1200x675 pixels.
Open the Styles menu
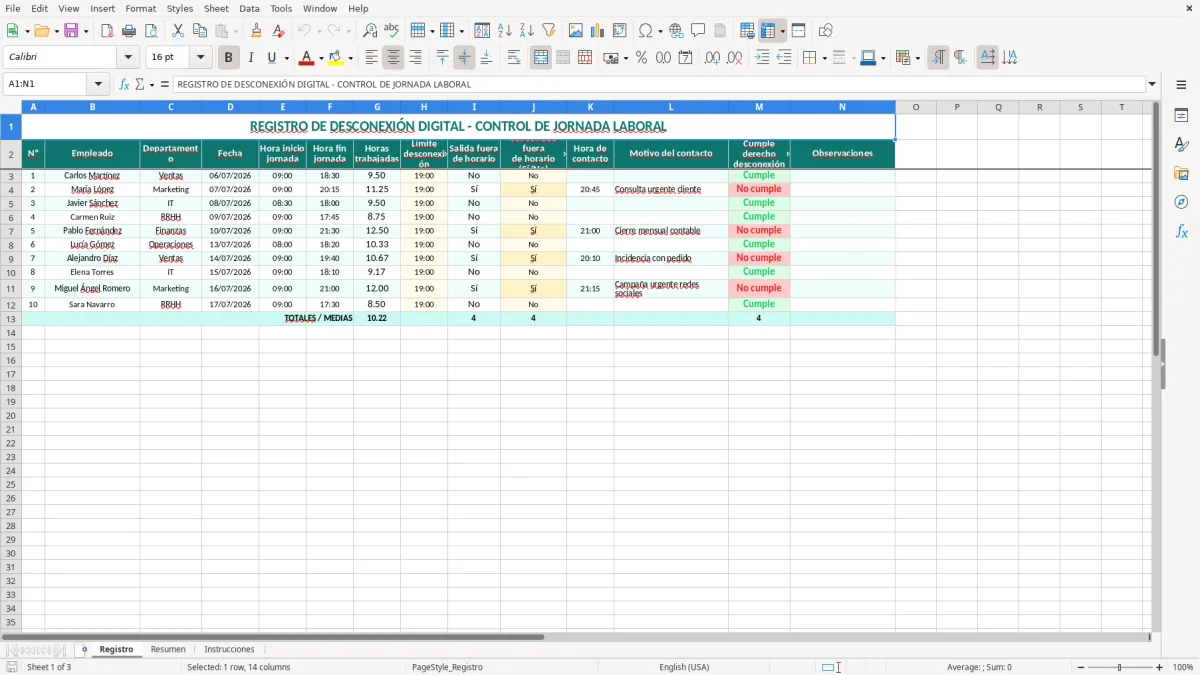[x=180, y=8]
